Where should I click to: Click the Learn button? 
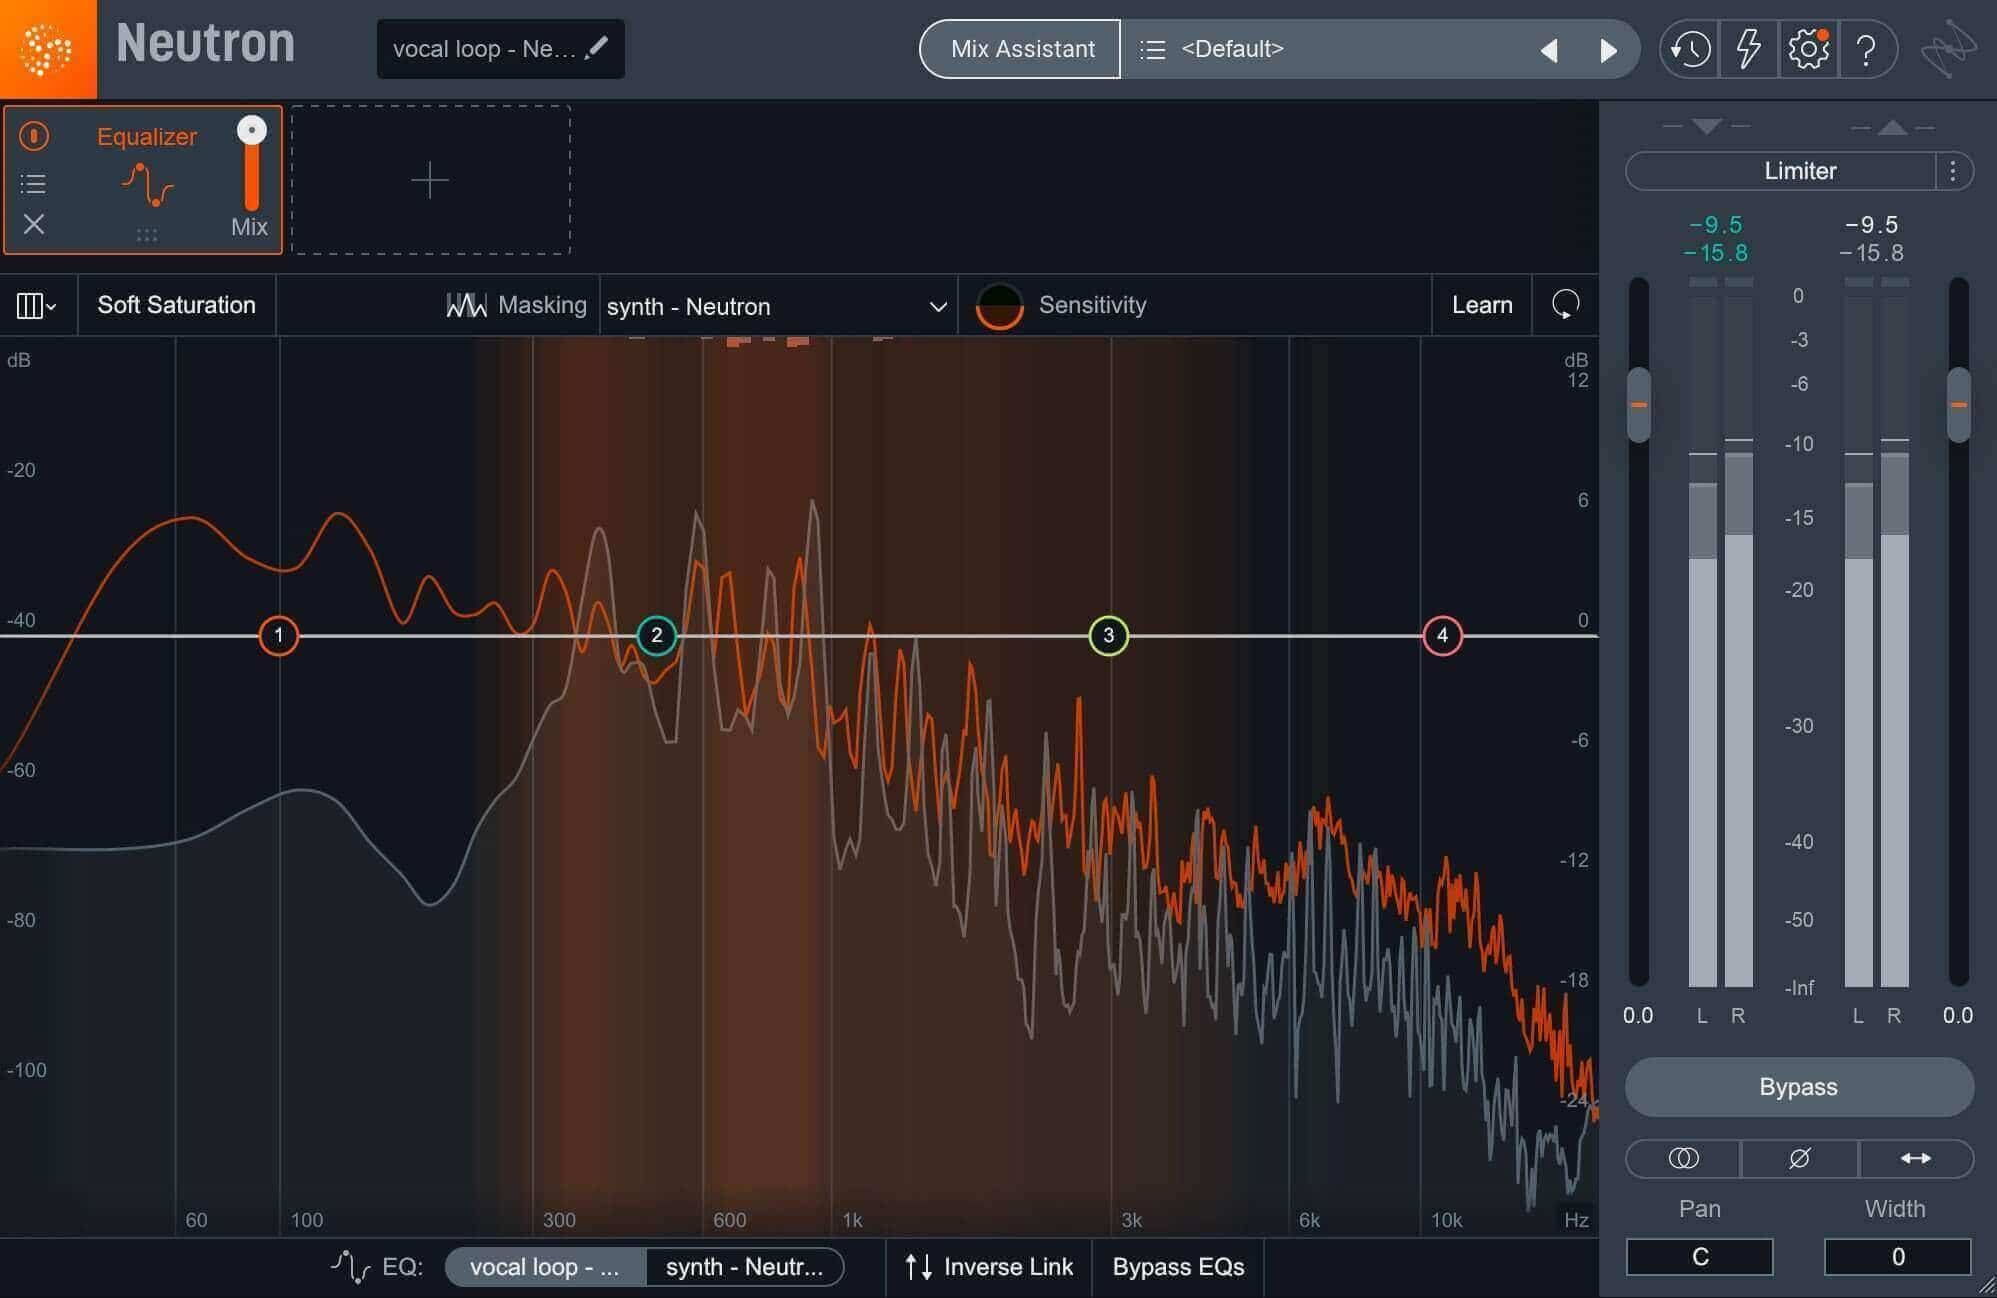[x=1482, y=305]
